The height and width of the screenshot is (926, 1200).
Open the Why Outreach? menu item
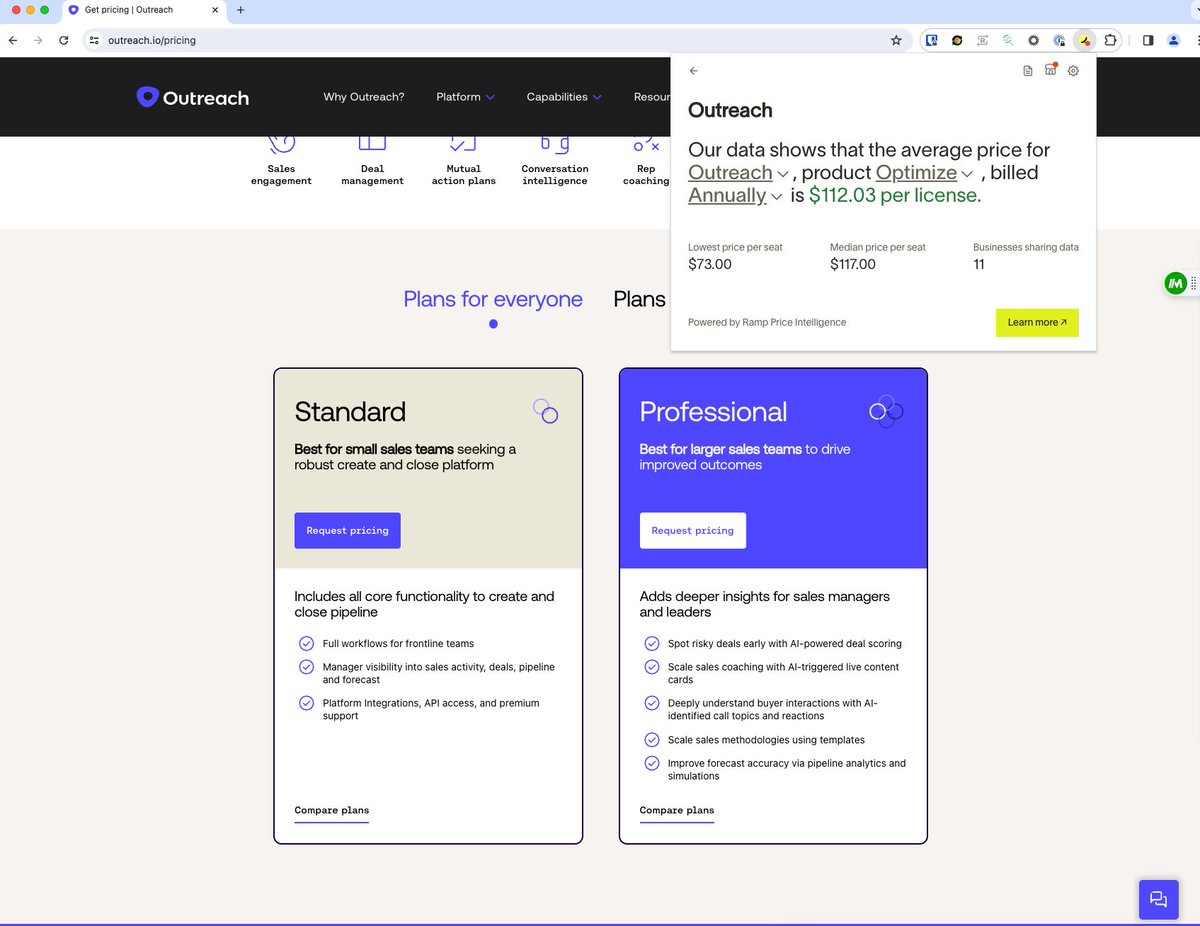(364, 97)
